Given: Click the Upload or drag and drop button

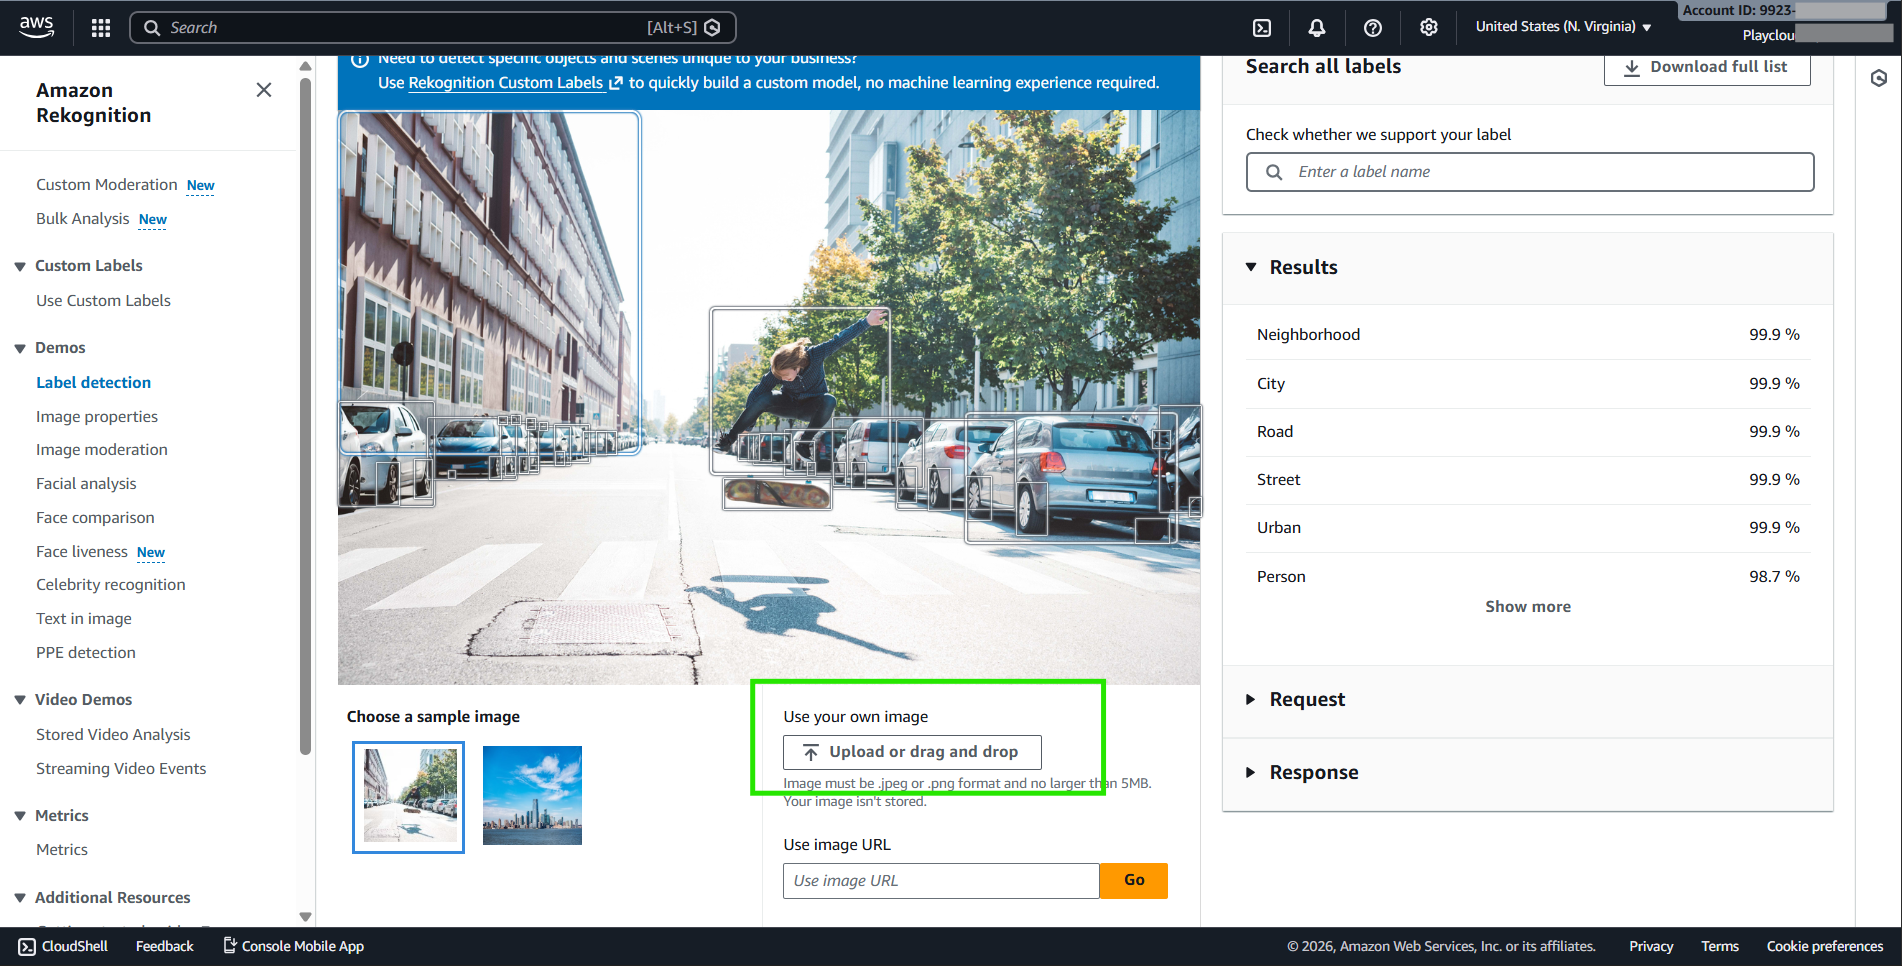Looking at the screenshot, I should (x=912, y=752).
